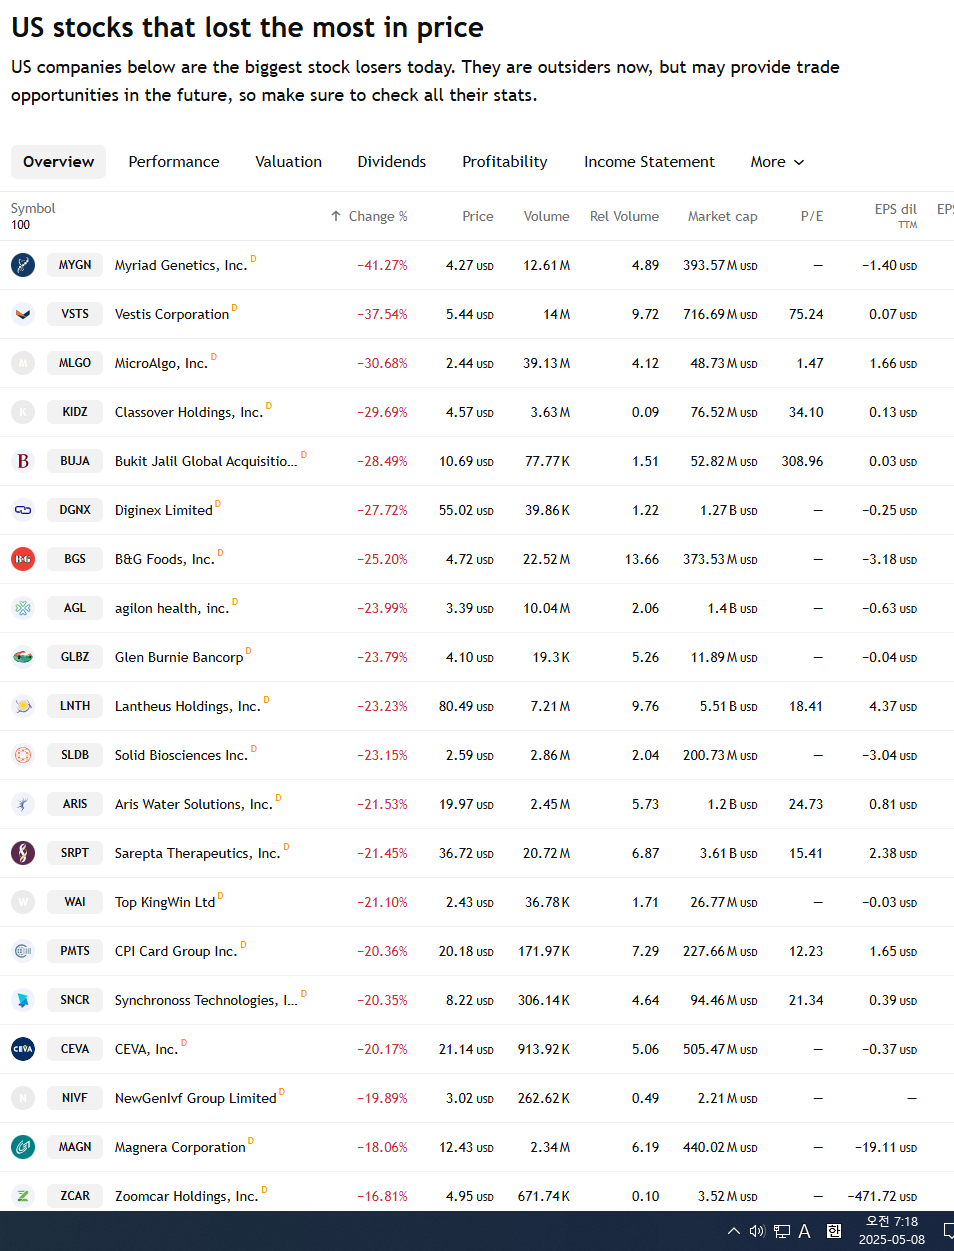Click the input mode 'A' indicator in taskbar
Image resolution: width=954 pixels, height=1251 pixels.
[805, 1231]
